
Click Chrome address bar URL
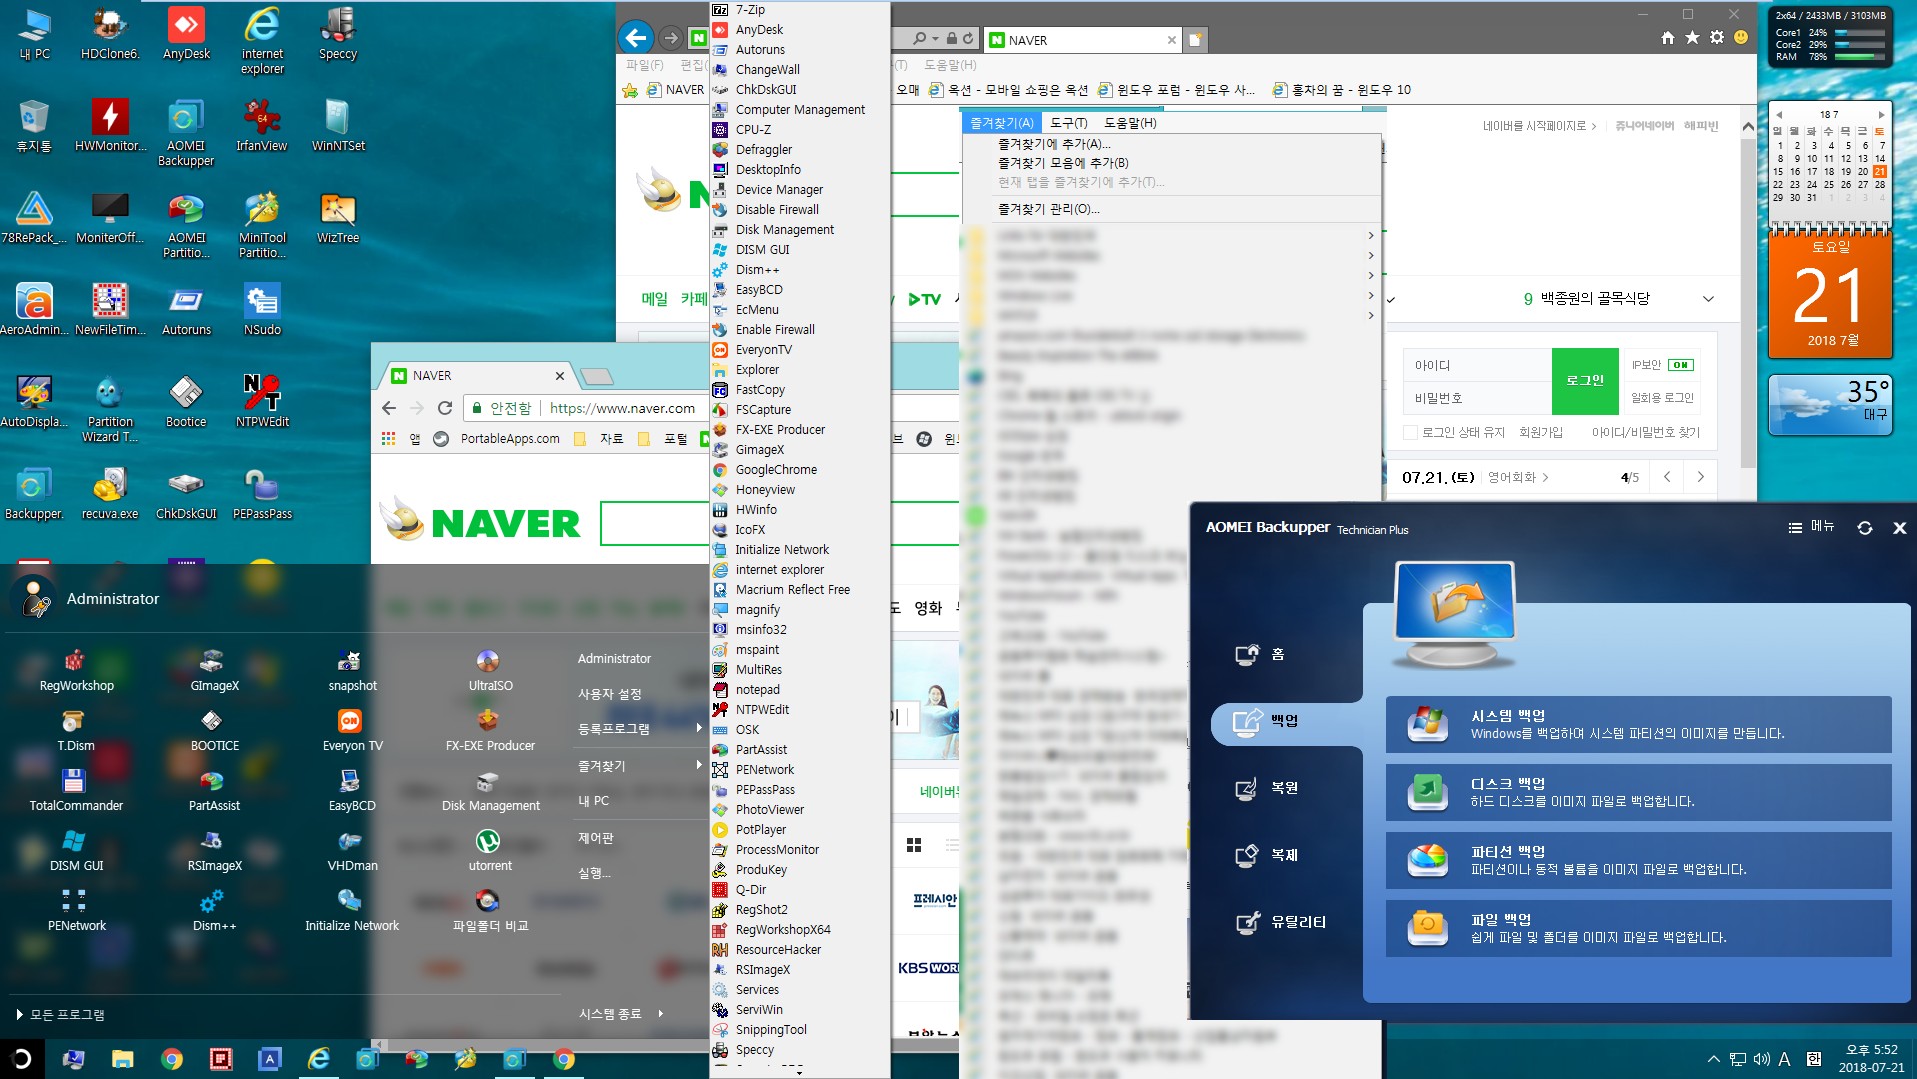click(622, 408)
